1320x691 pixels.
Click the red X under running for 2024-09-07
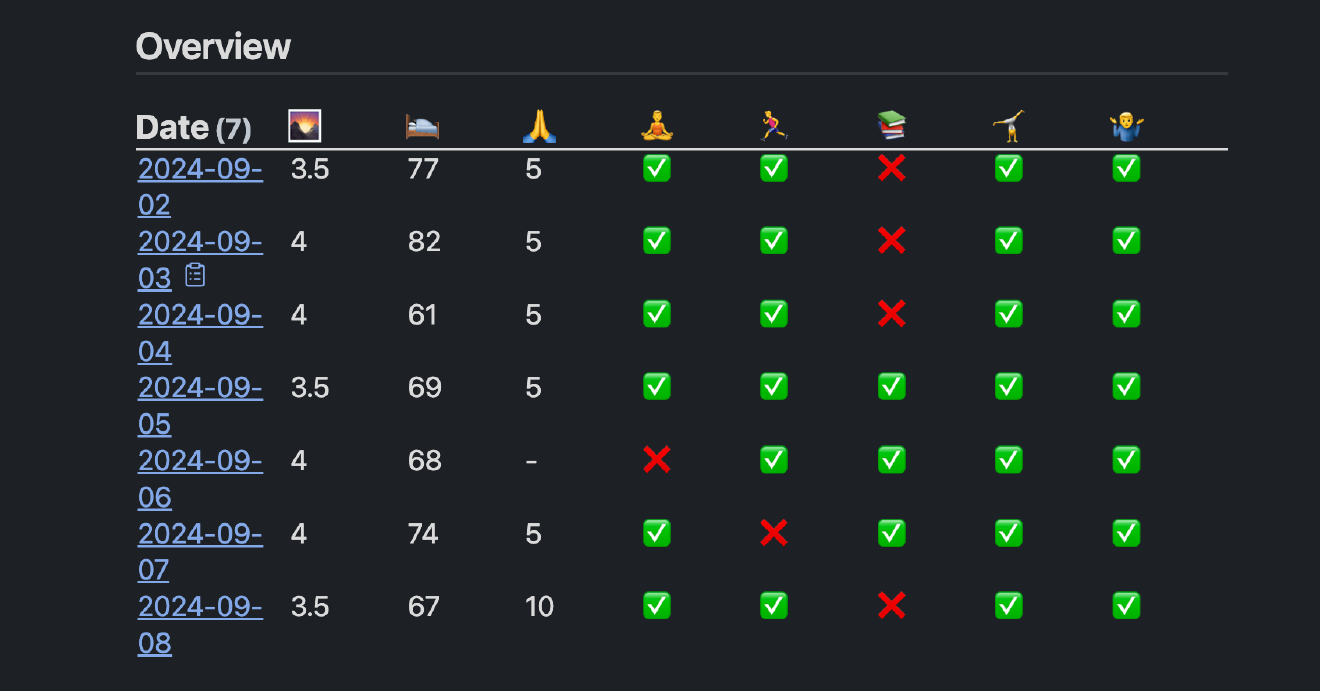pyautogui.click(x=773, y=533)
